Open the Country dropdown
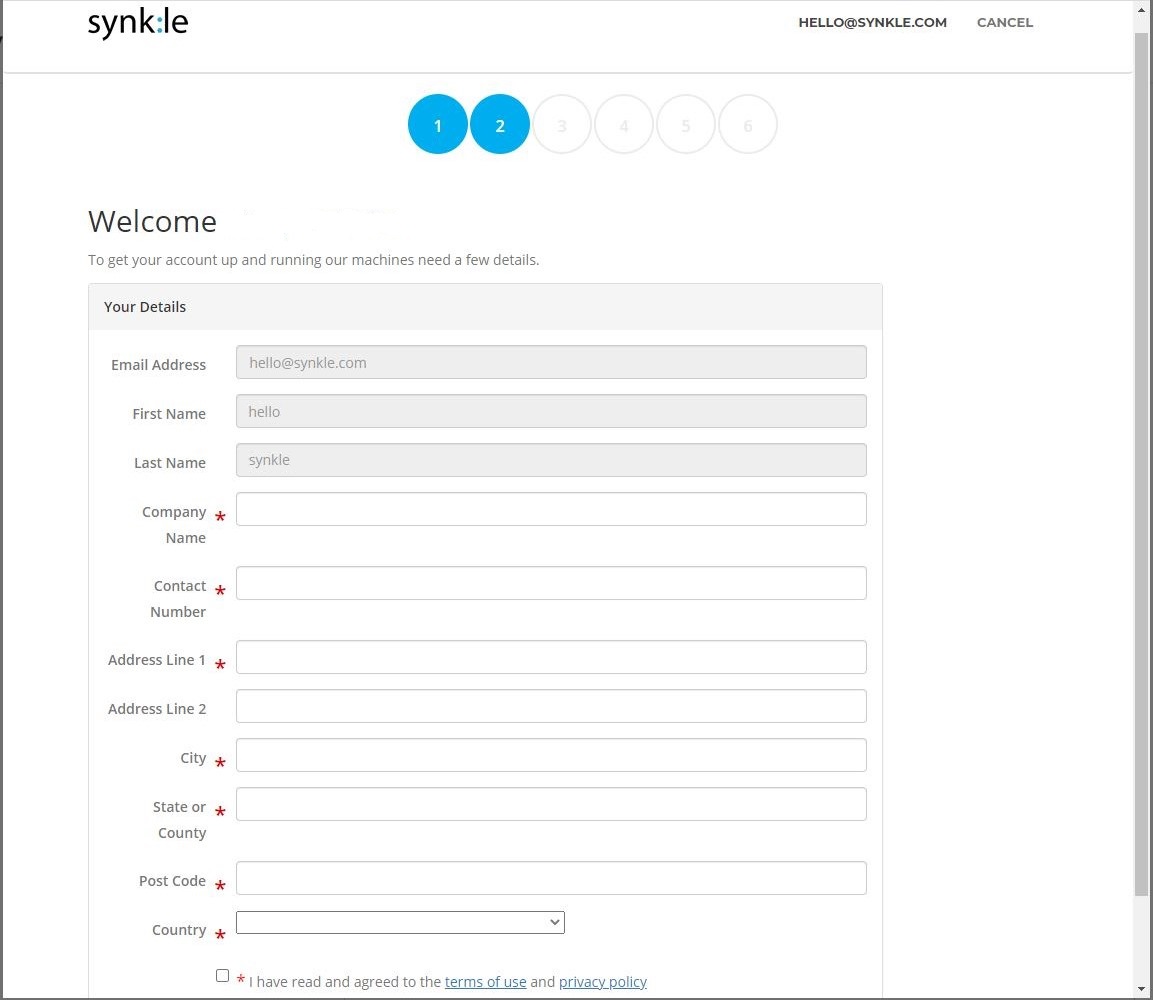 coord(400,922)
